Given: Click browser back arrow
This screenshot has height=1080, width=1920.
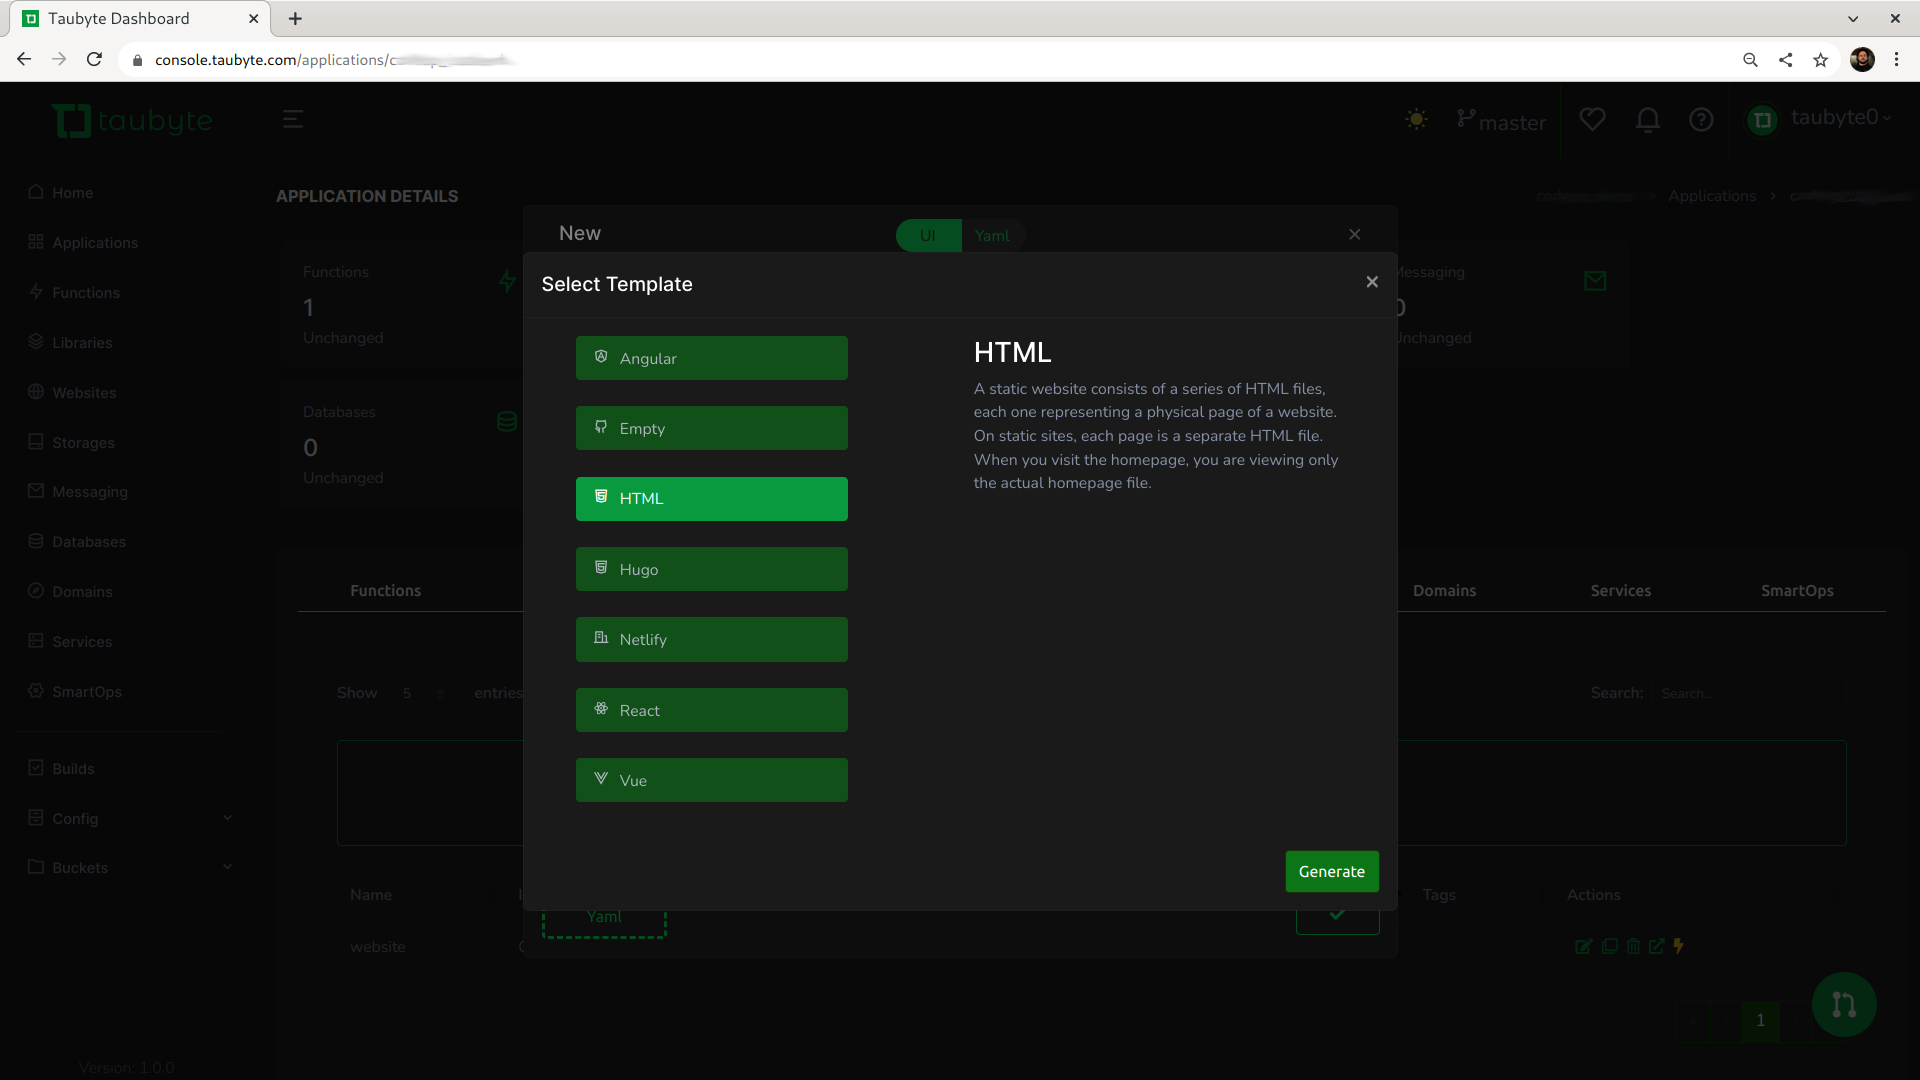Looking at the screenshot, I should (x=24, y=59).
